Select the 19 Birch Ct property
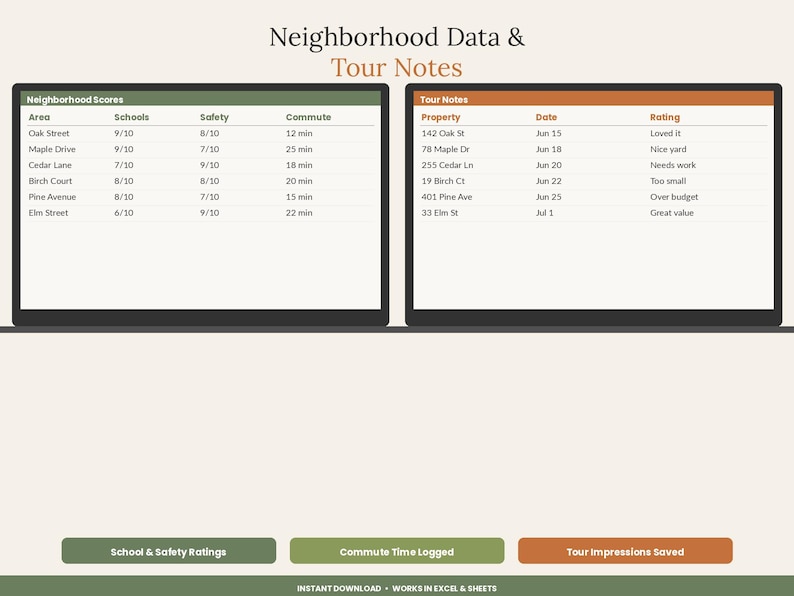Screen dimensions: 794x596 point(443,181)
